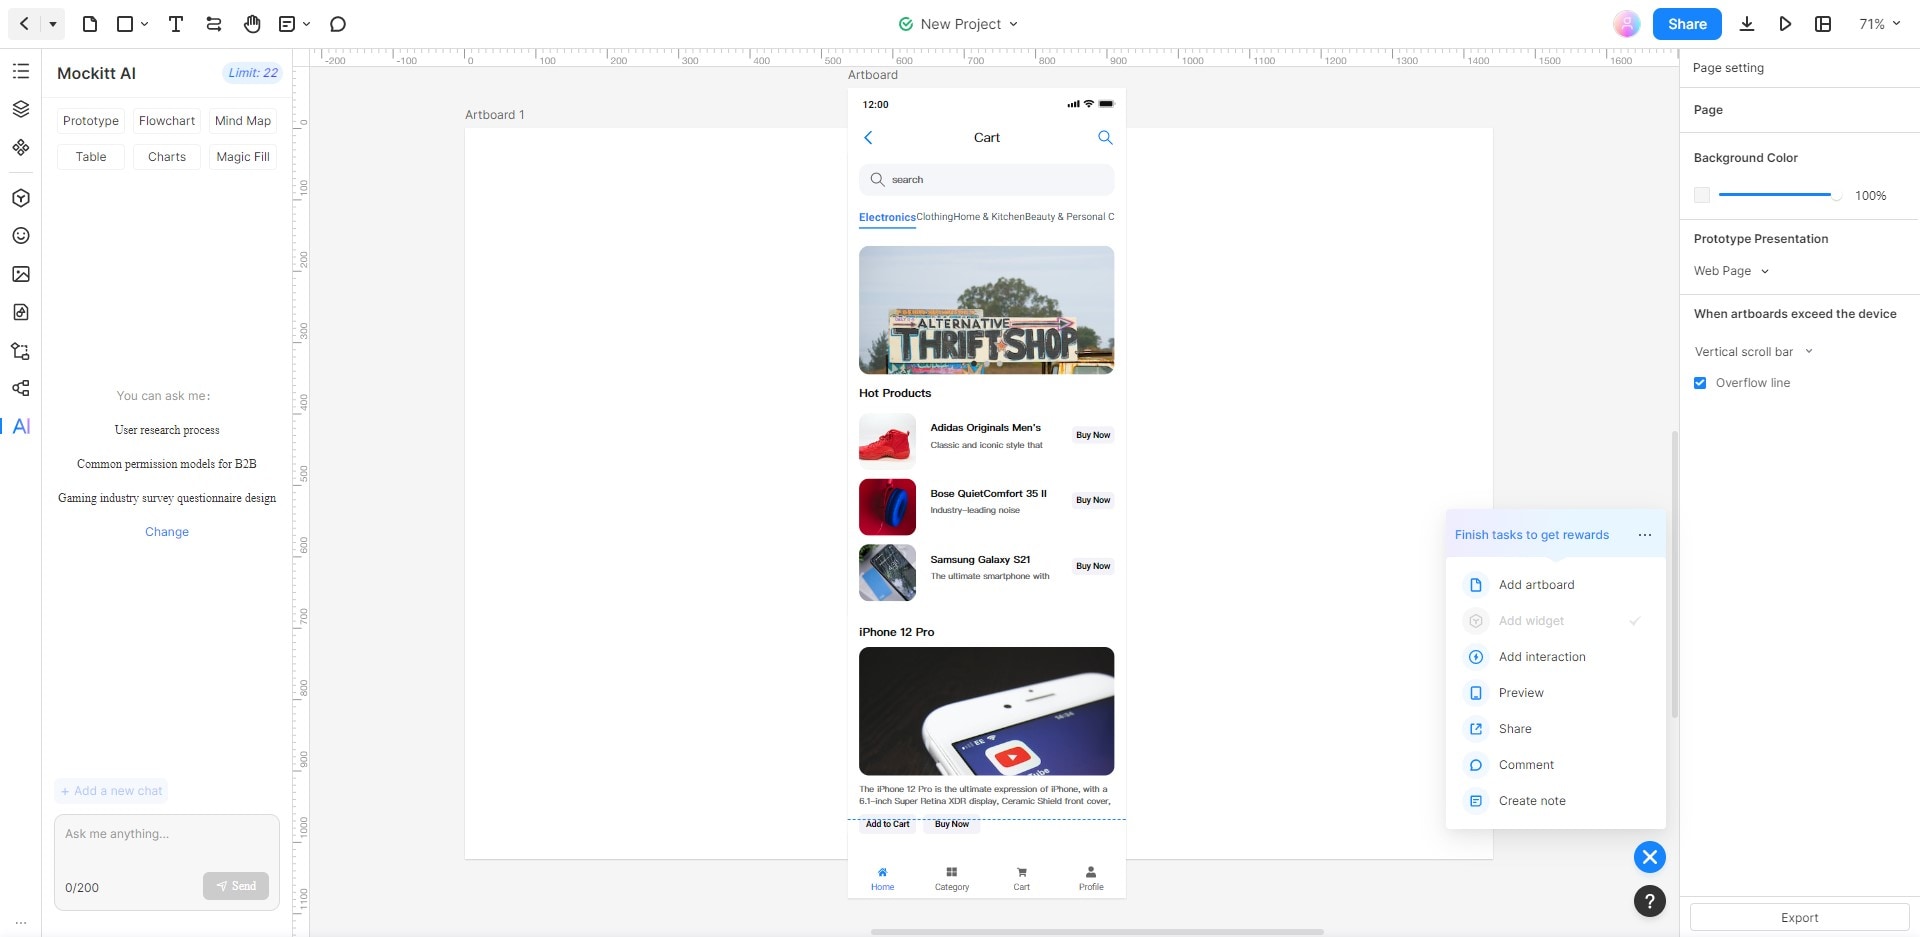1920x937 pixels.
Task: Select the Text tool
Action: 176,24
